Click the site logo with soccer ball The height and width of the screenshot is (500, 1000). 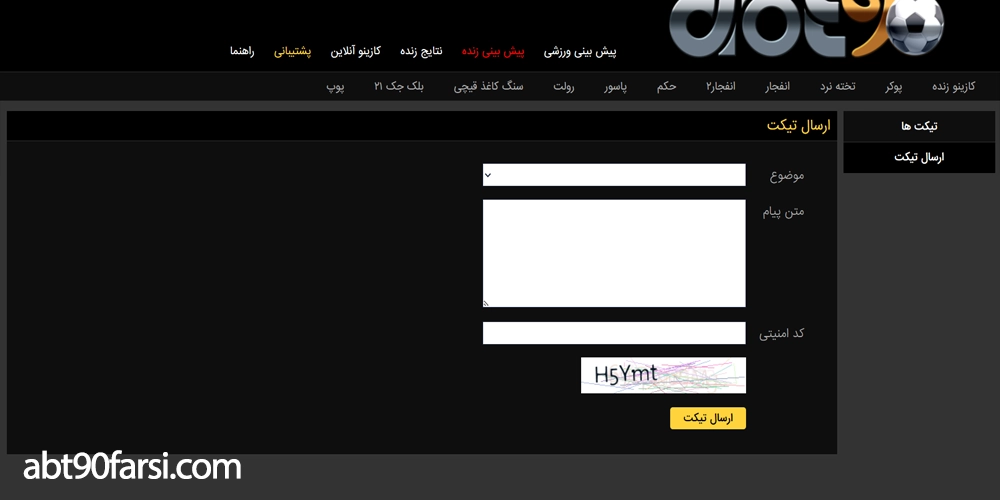(805, 30)
